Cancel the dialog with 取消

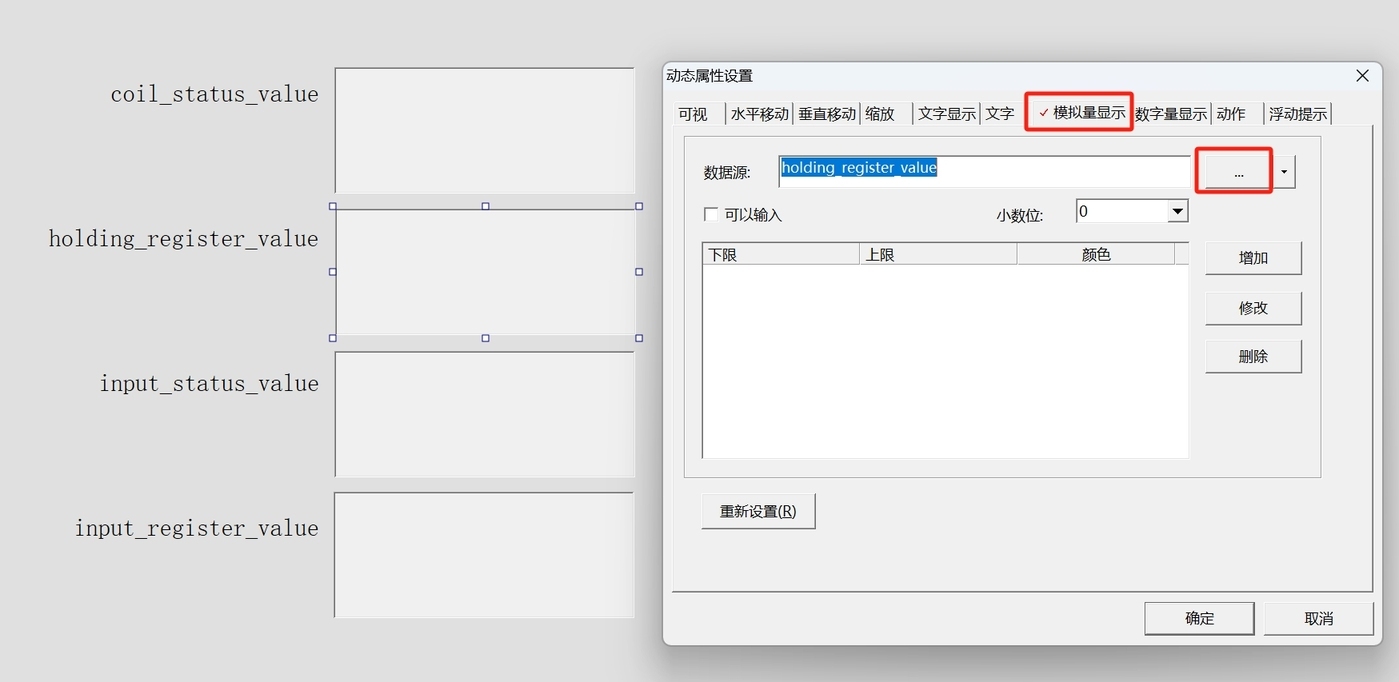[x=1319, y=618]
